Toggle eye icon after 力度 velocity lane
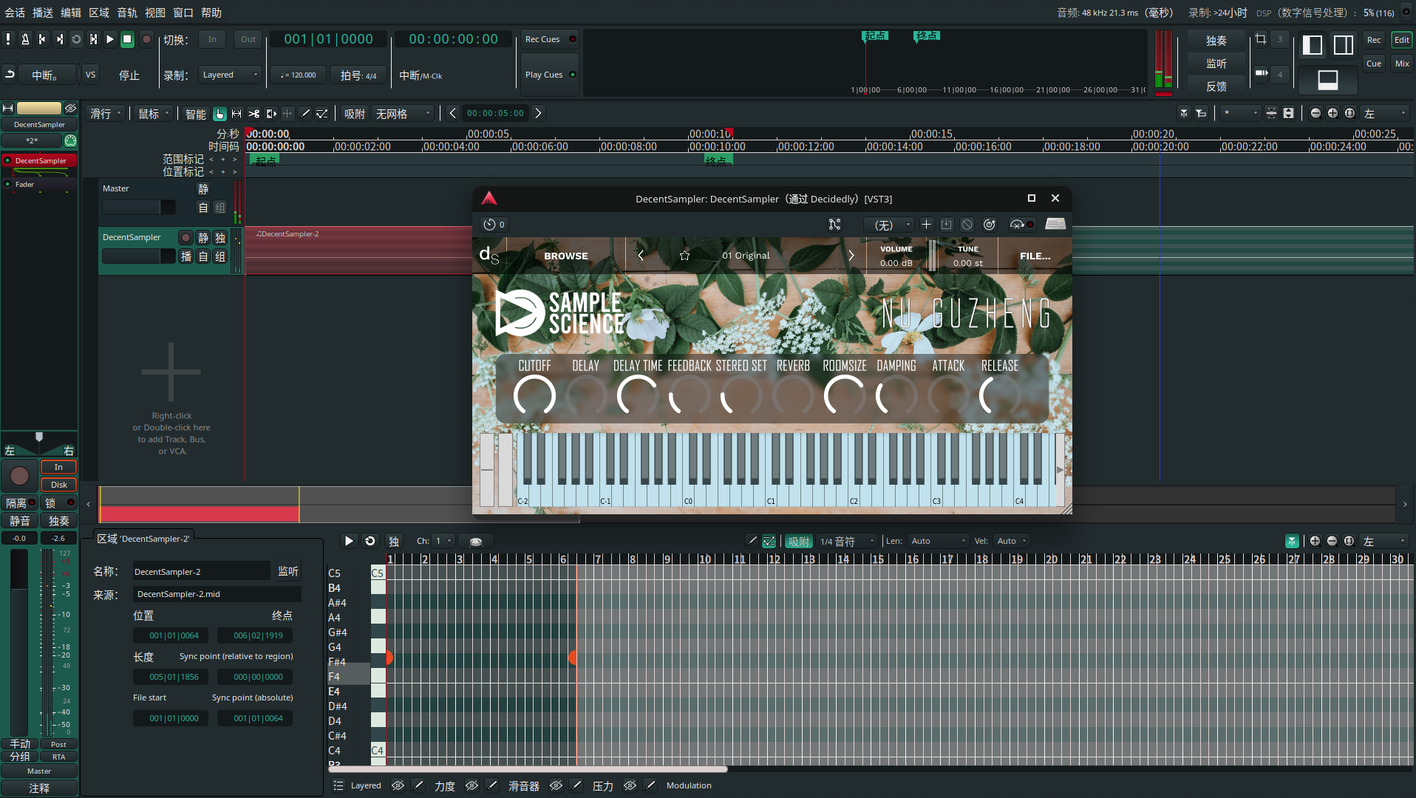The width and height of the screenshot is (1416, 798). (472, 786)
